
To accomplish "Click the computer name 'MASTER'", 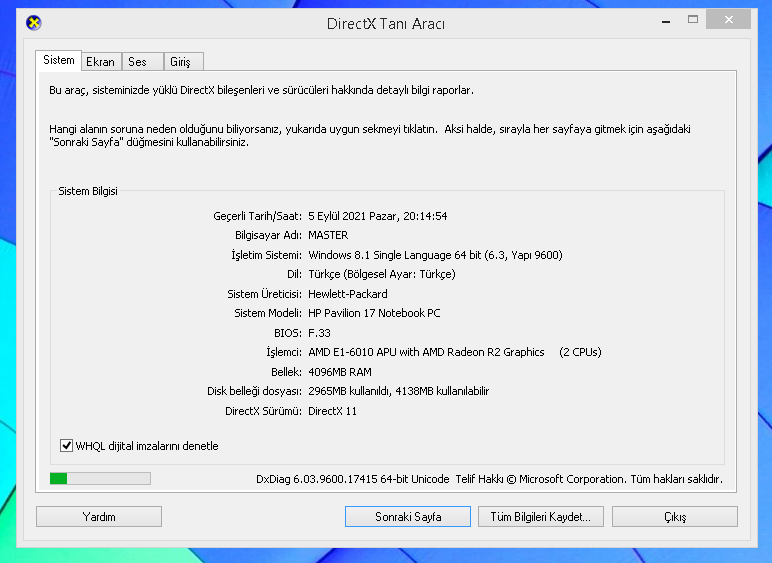I will pyautogui.click(x=328, y=235).
